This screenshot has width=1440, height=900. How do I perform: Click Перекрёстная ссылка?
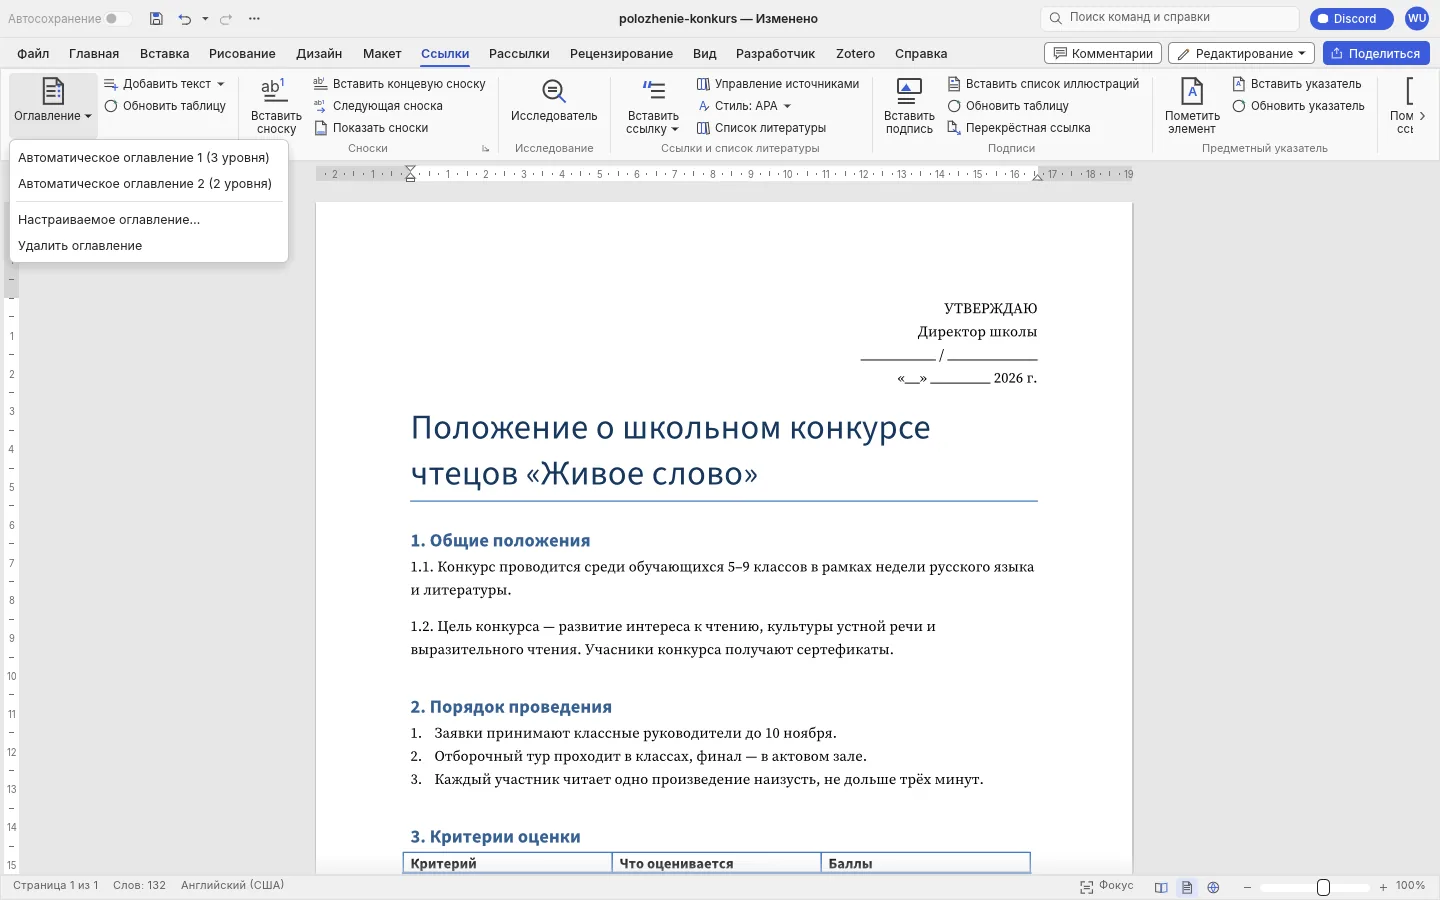(1018, 128)
